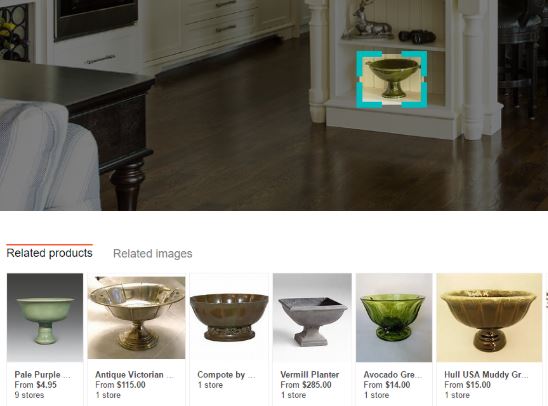
Task: Click the 9 stores label
Action: (x=29, y=395)
